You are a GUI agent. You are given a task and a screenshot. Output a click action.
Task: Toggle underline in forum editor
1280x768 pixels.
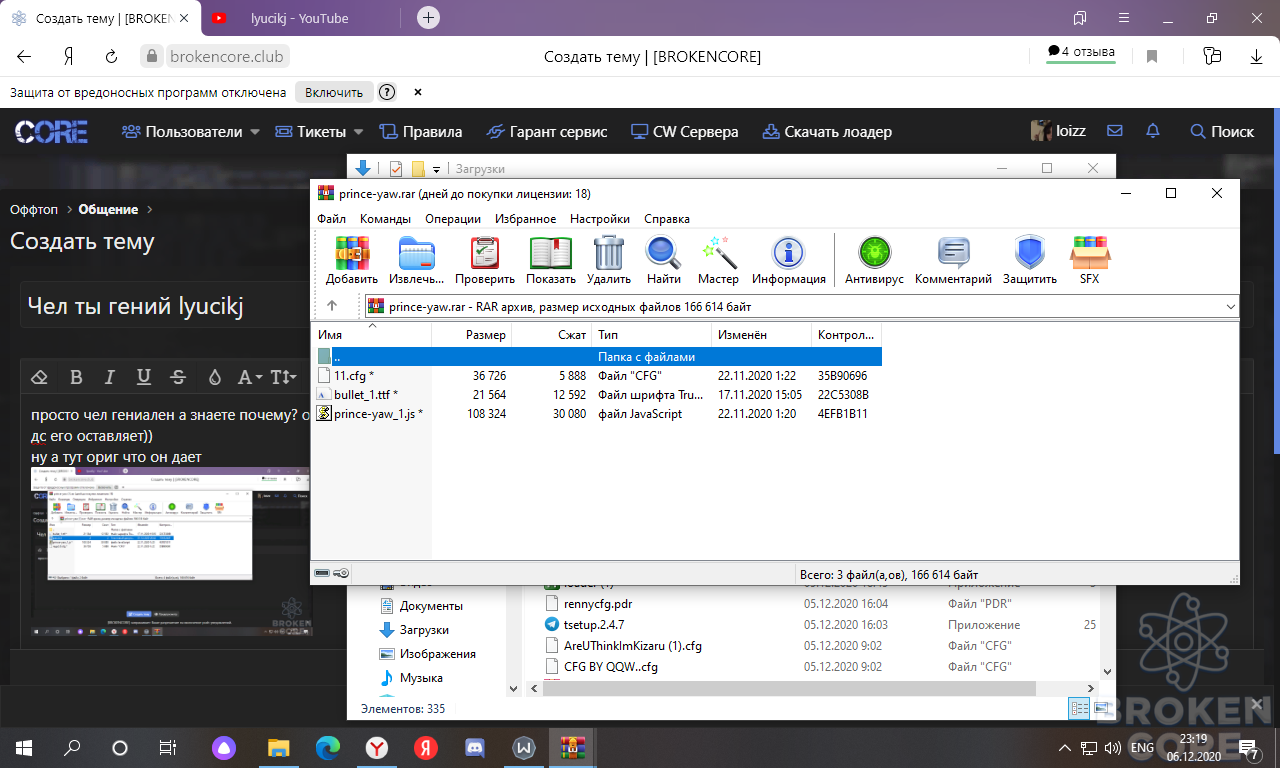click(x=144, y=377)
